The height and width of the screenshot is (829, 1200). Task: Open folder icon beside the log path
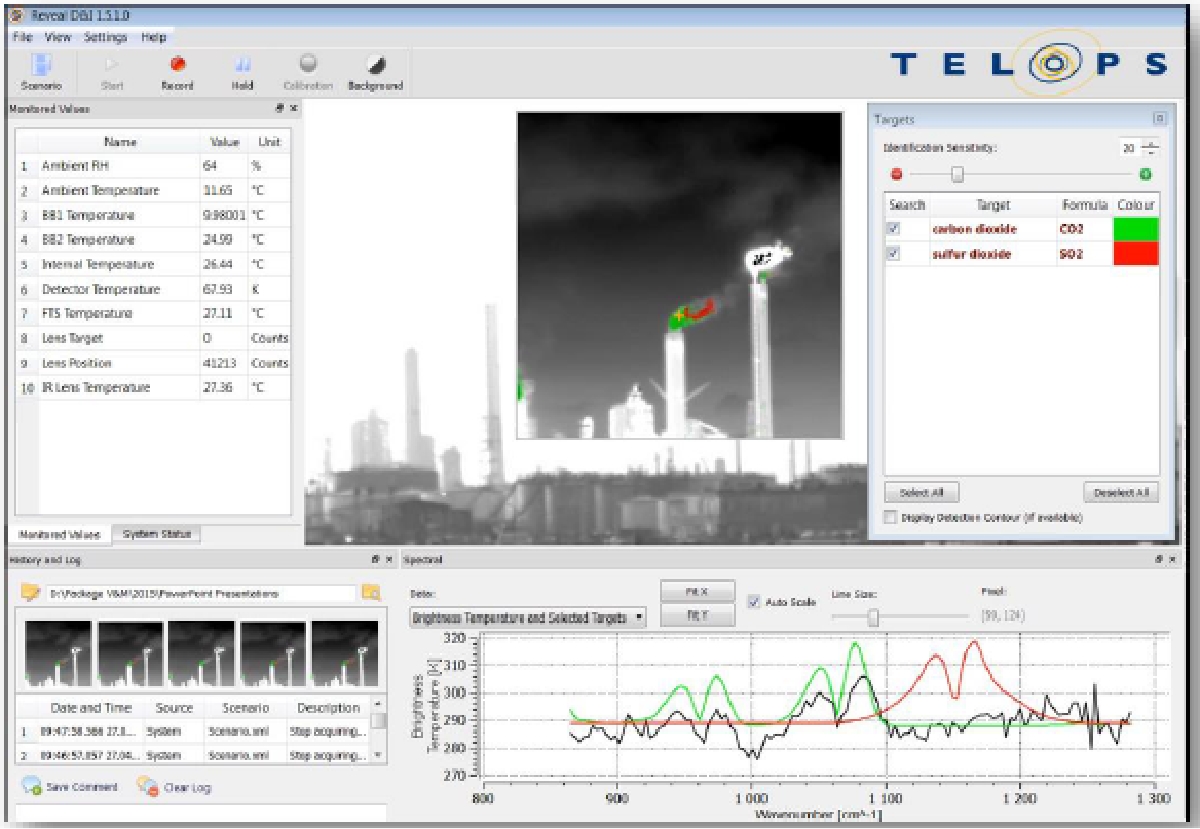(x=30, y=593)
